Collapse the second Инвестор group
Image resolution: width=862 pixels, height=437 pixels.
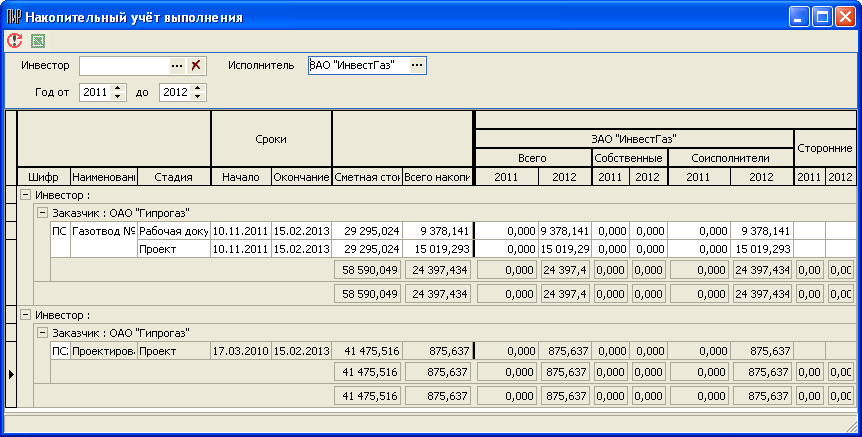(x=25, y=315)
